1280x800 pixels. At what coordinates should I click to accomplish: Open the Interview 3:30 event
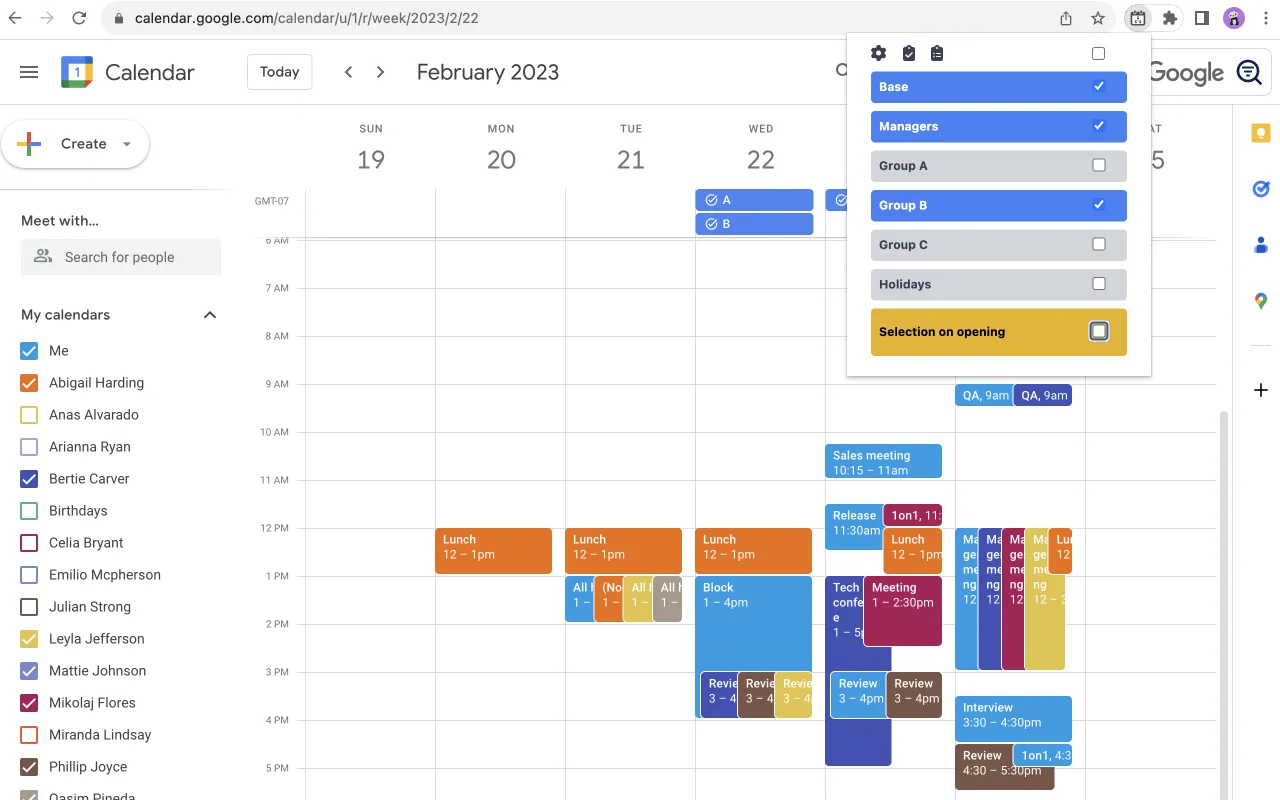1013,718
